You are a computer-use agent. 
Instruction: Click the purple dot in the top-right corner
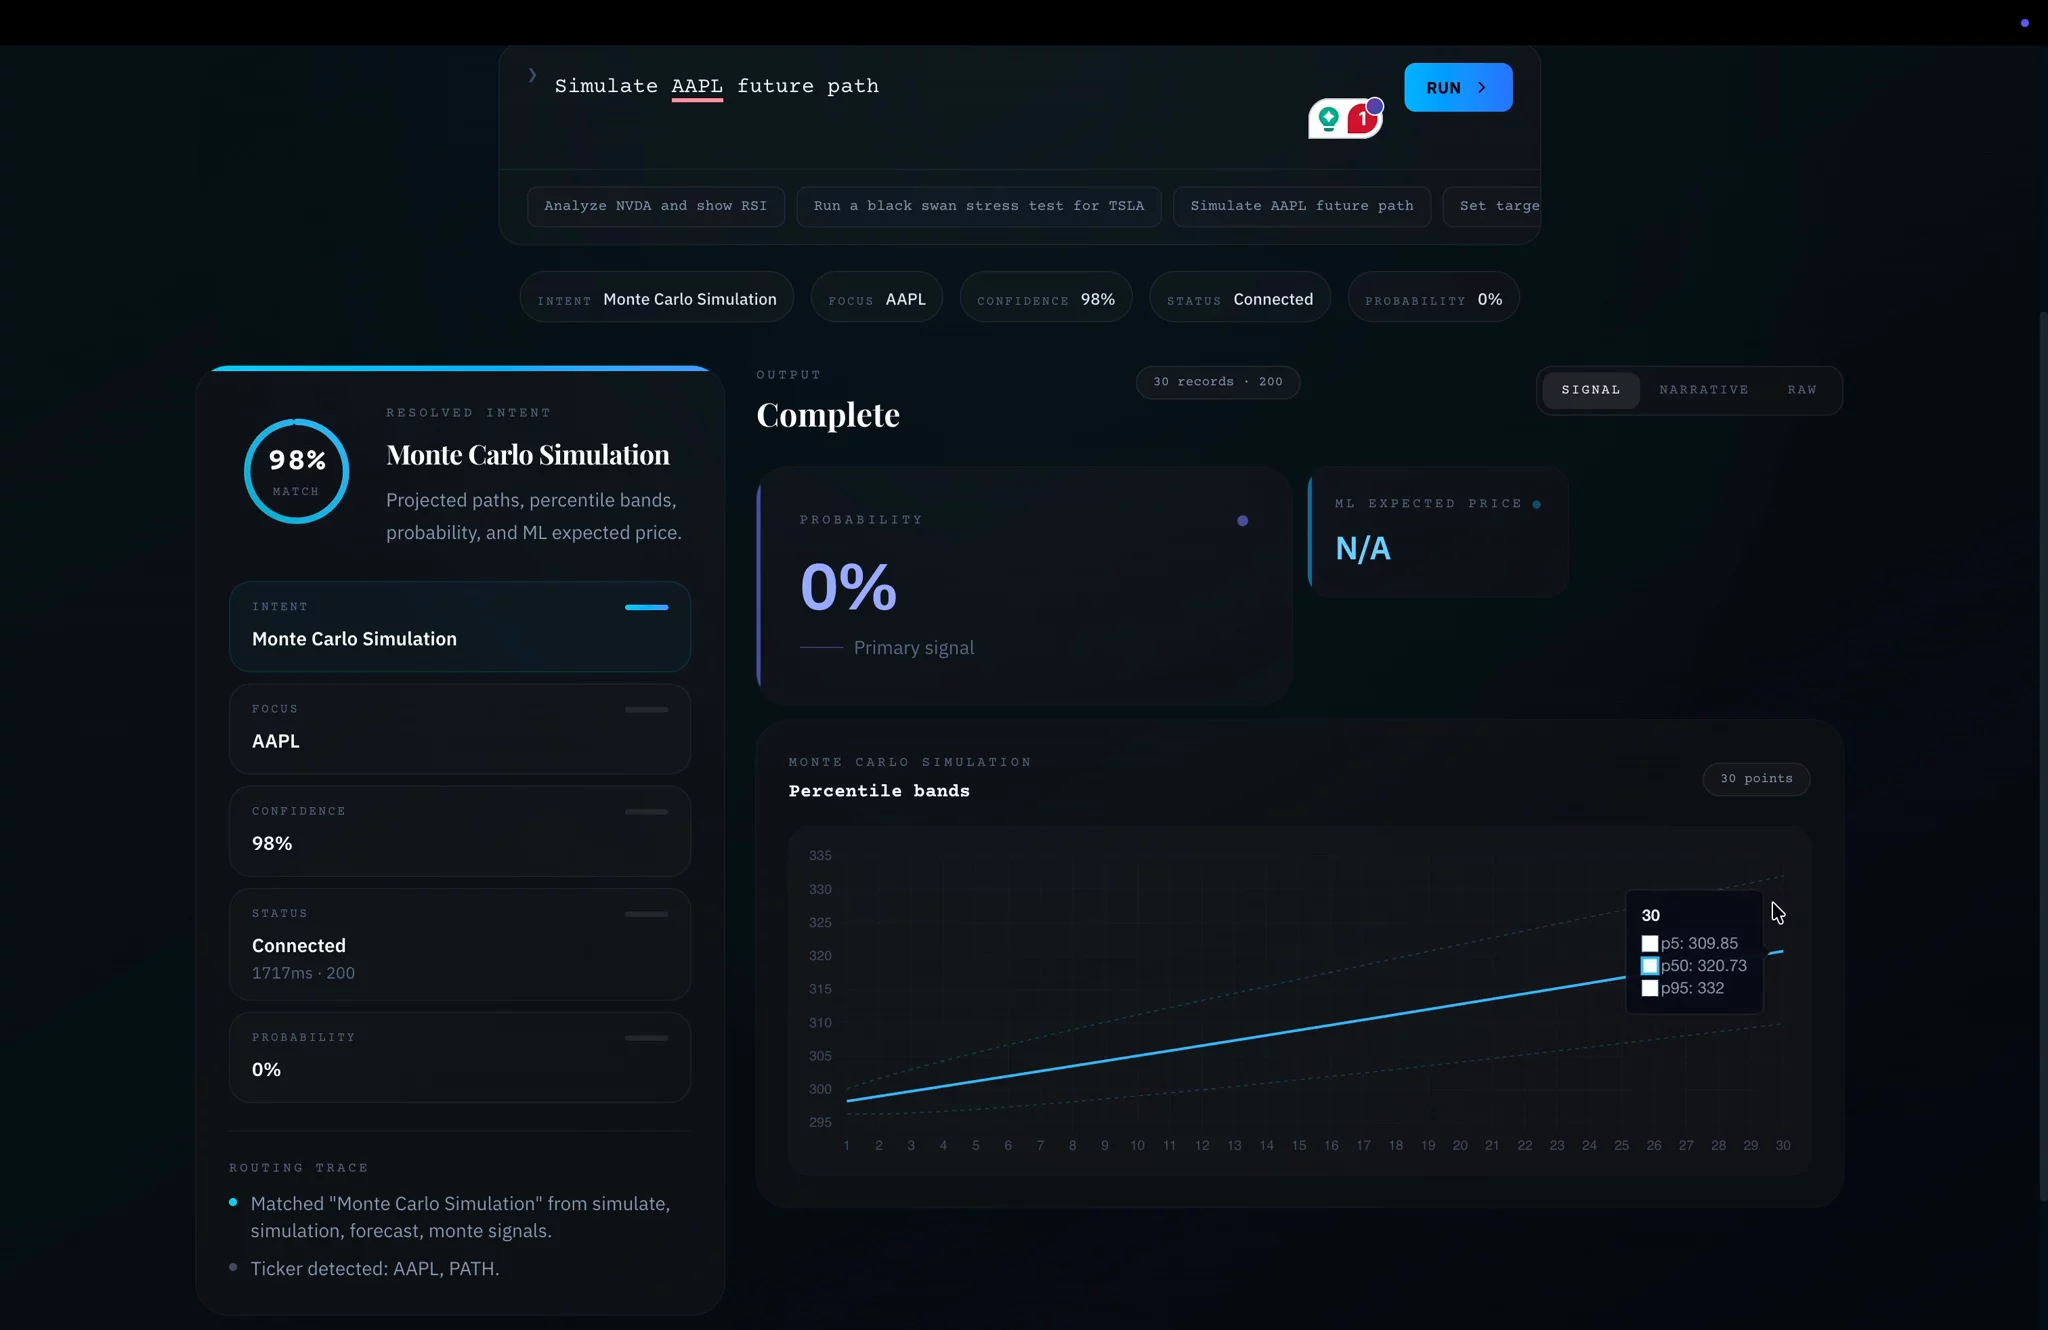[x=2025, y=22]
